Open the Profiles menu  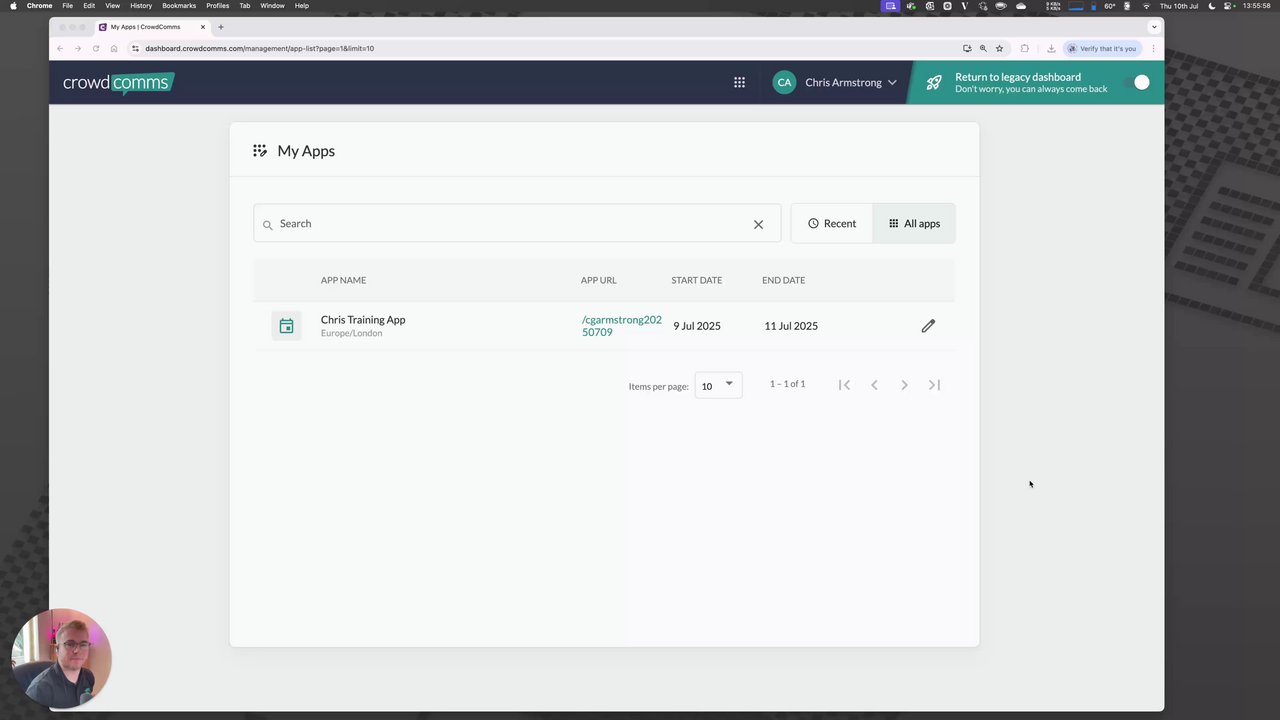(217, 6)
